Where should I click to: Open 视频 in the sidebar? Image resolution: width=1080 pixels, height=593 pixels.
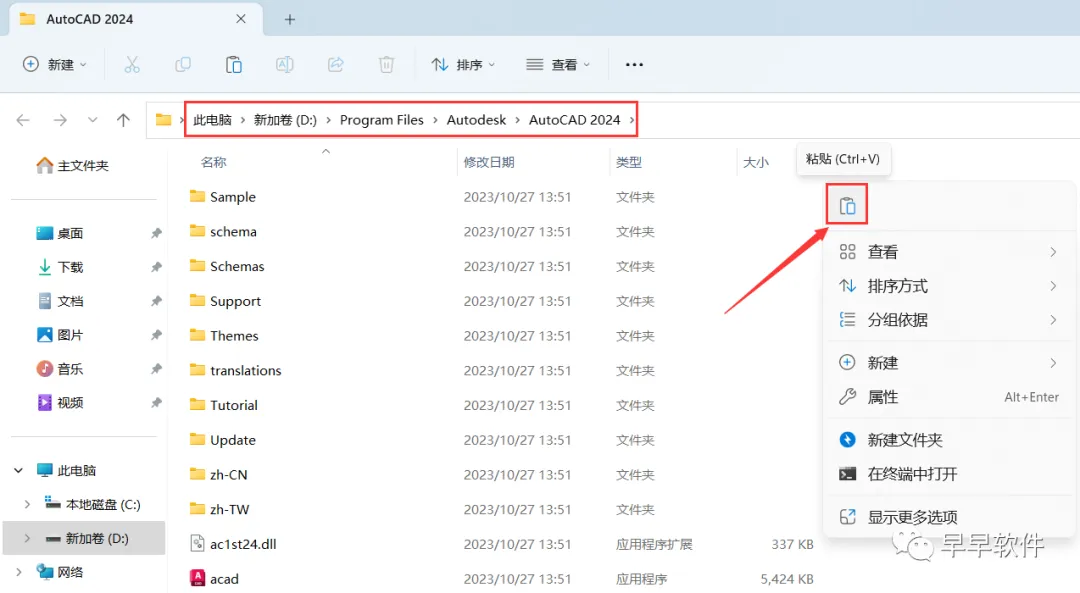point(60,402)
